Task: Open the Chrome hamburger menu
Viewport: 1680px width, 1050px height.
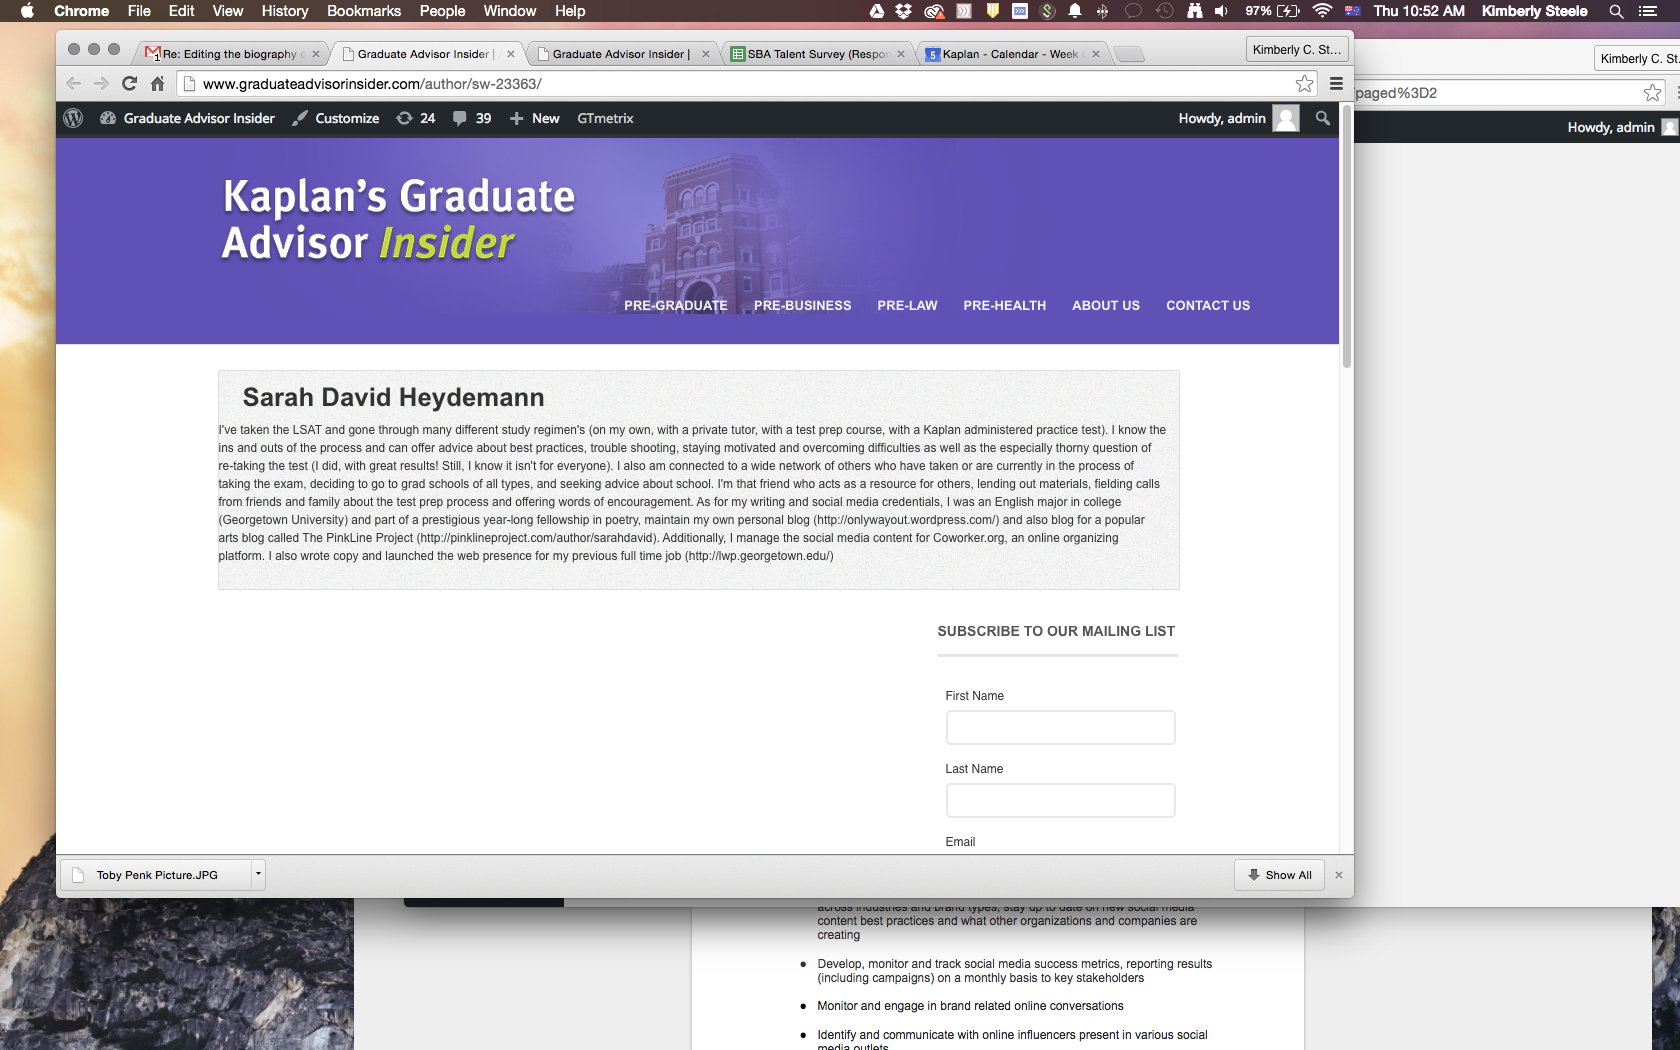Action: (1336, 84)
